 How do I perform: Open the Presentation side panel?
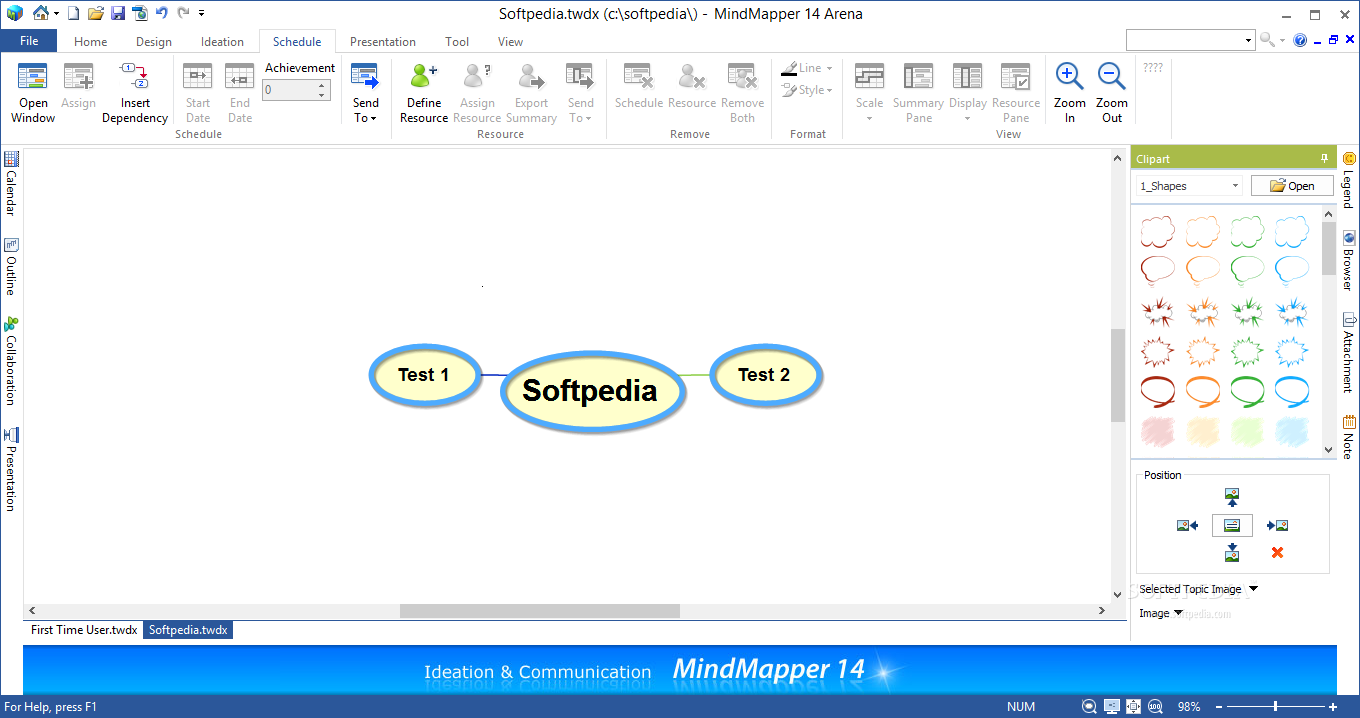pos(11,469)
